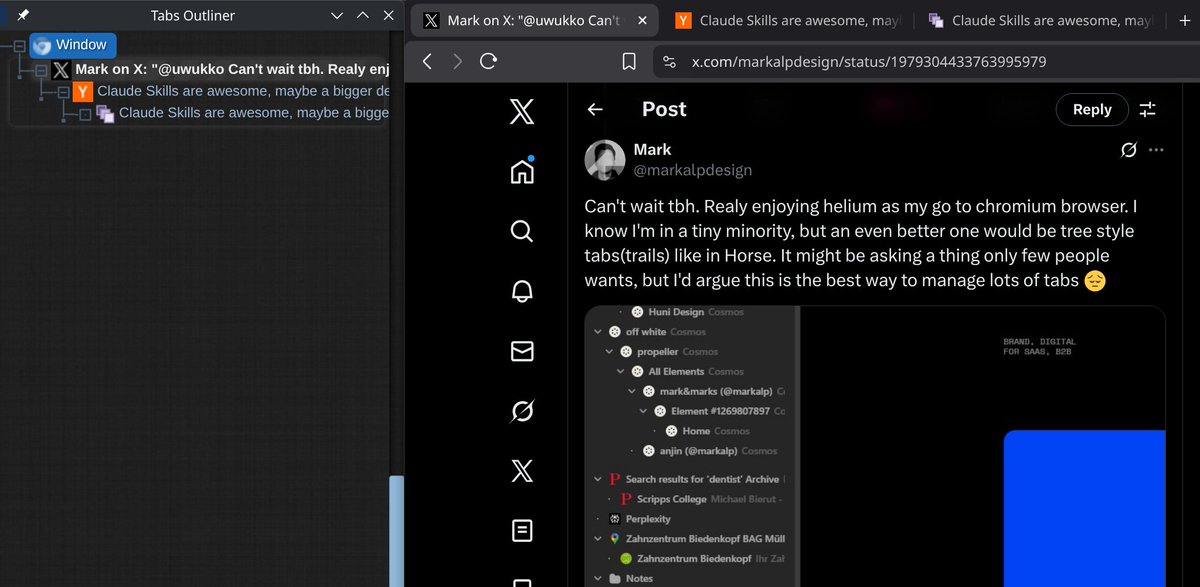Select the Window row in Tabs Outliner
1200x587 pixels.
coord(74,46)
